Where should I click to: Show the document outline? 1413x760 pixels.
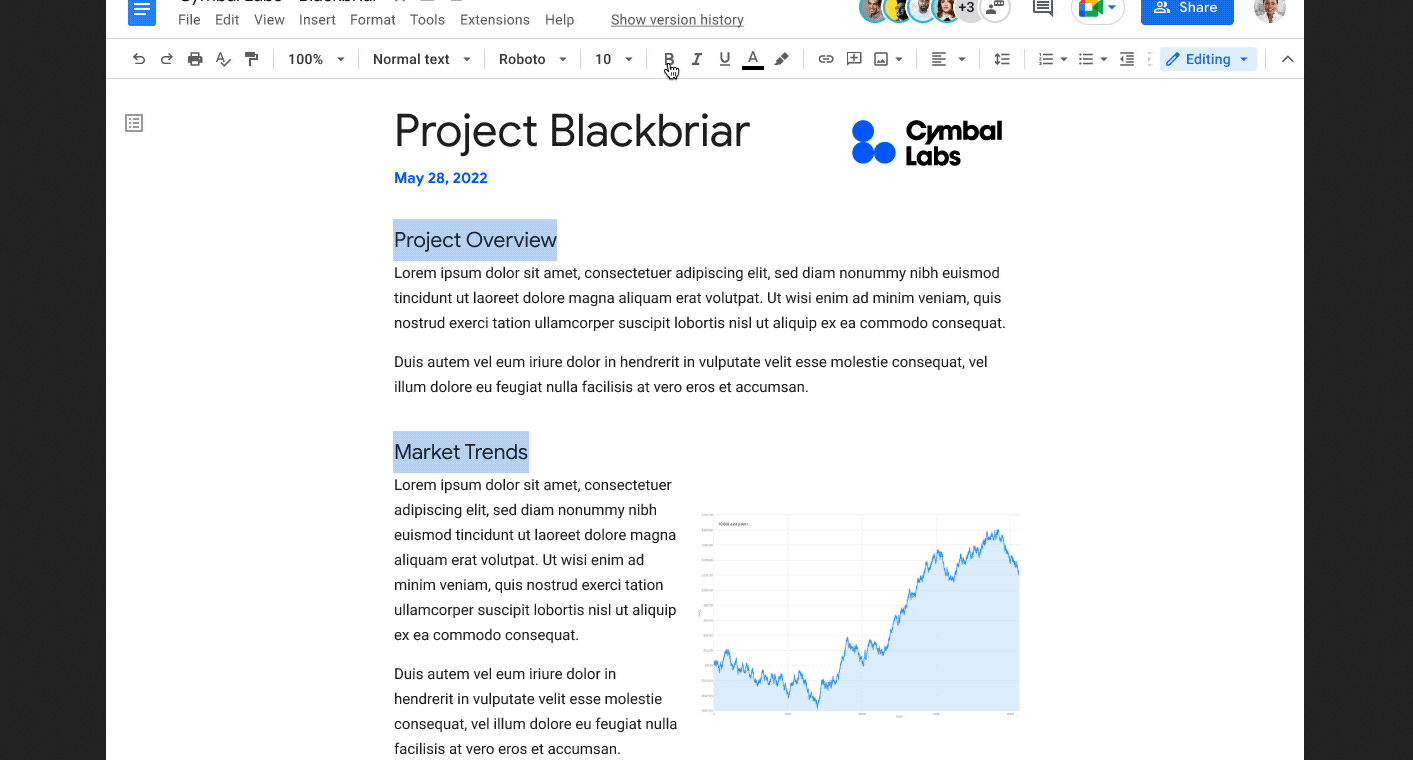pyautogui.click(x=134, y=123)
